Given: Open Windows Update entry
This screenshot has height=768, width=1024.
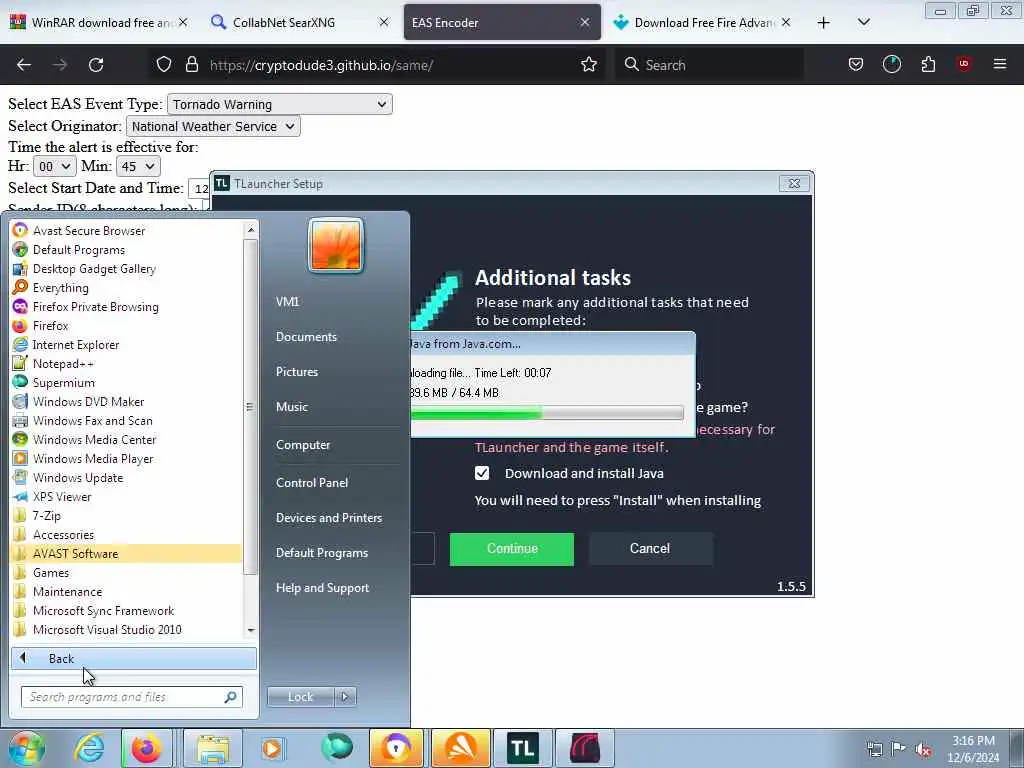Looking at the screenshot, I should [x=78, y=477].
